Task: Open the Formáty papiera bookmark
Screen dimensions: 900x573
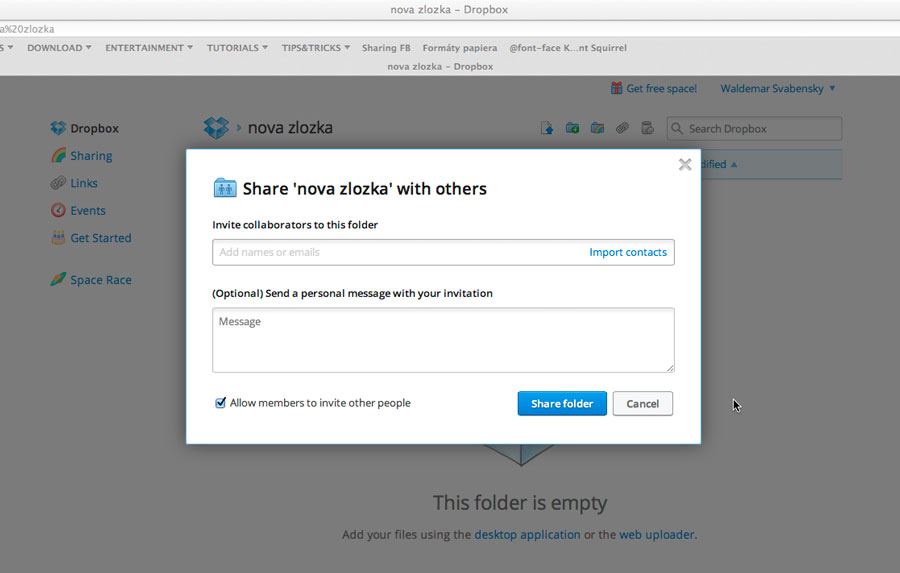Action: coord(460,48)
